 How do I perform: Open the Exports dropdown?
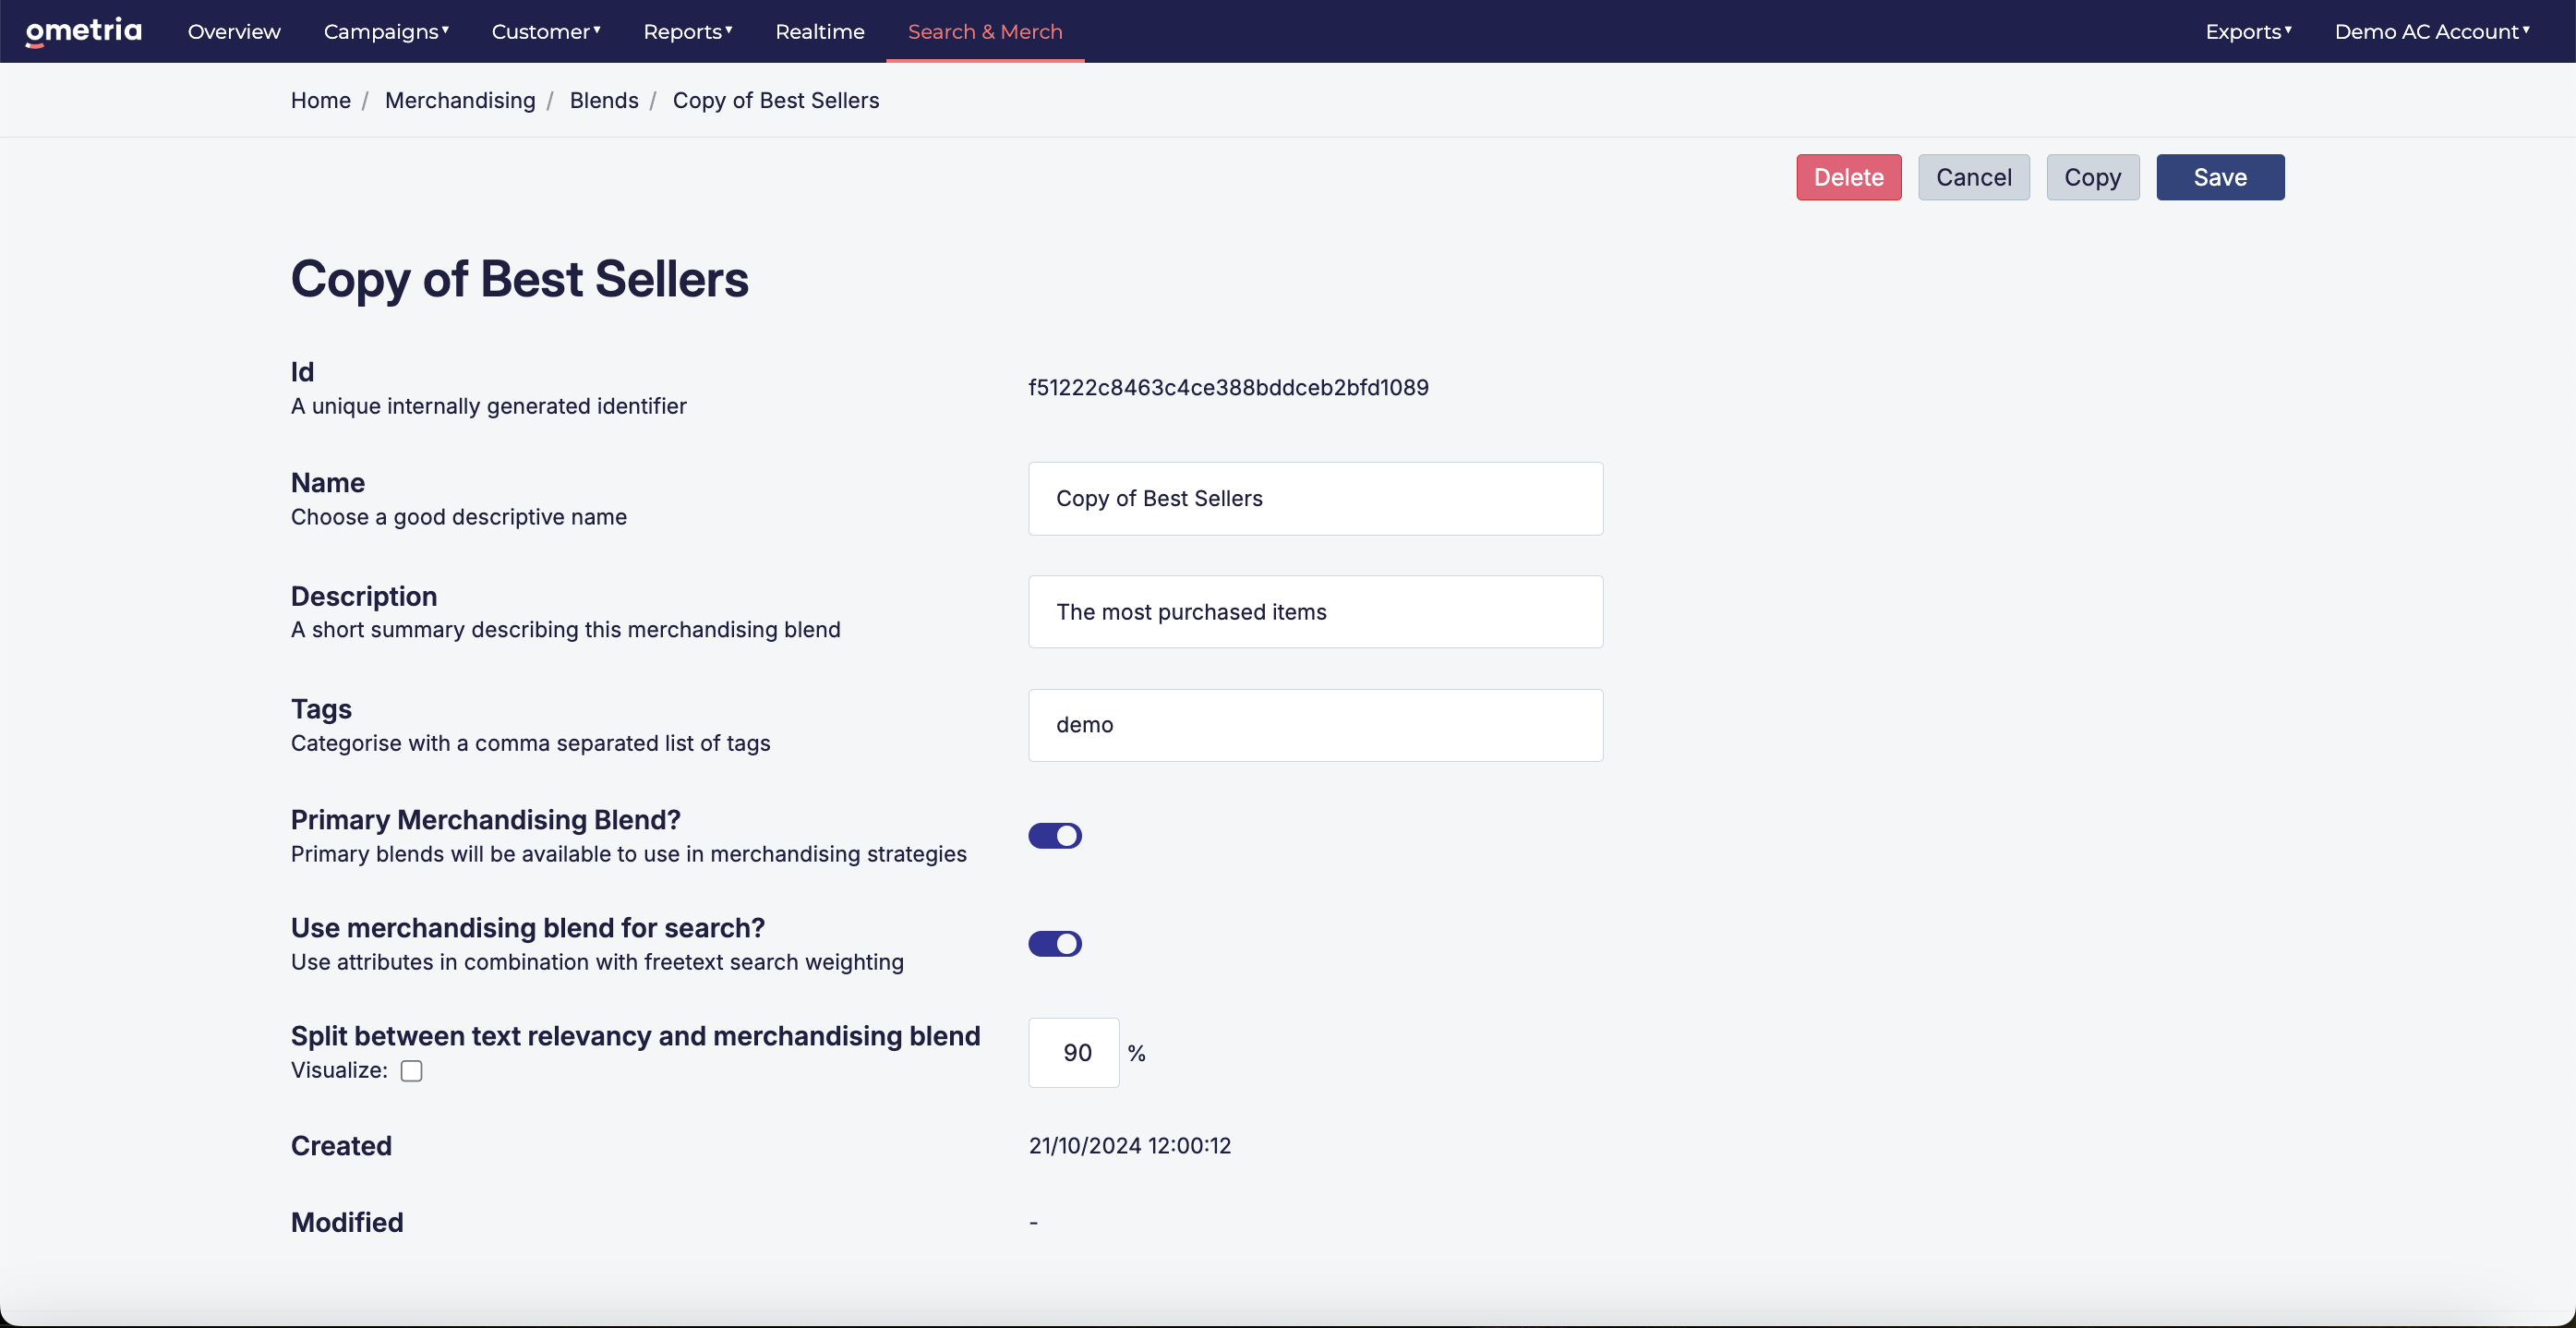pyautogui.click(x=2249, y=31)
